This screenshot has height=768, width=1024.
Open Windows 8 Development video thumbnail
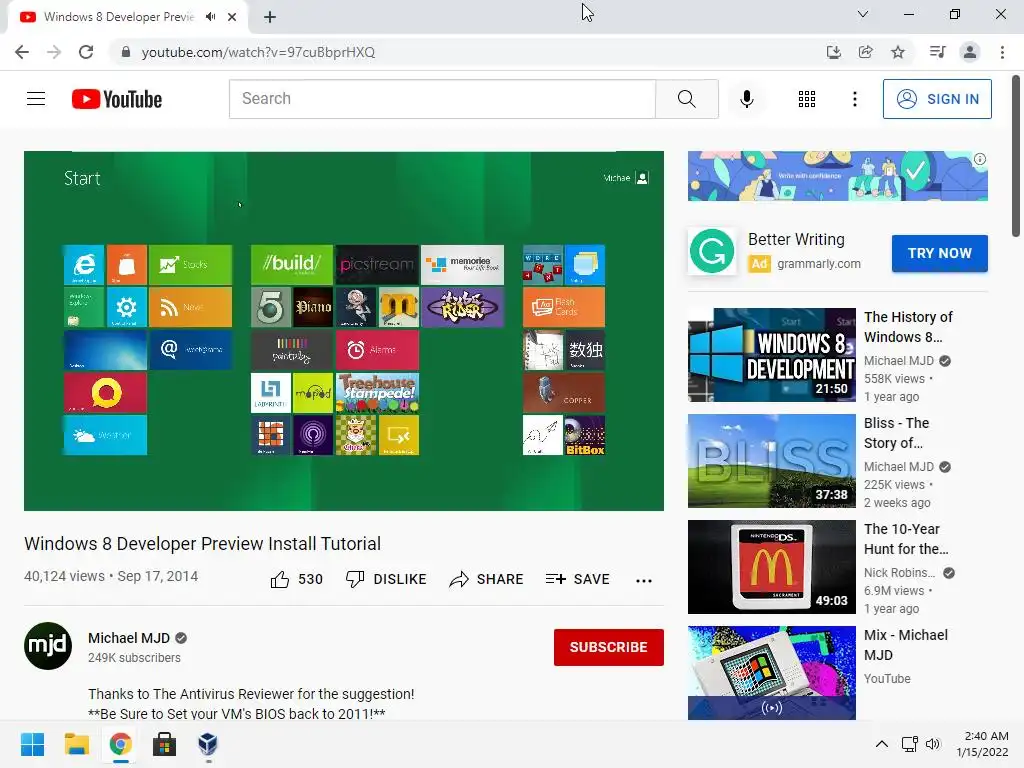[771, 355]
